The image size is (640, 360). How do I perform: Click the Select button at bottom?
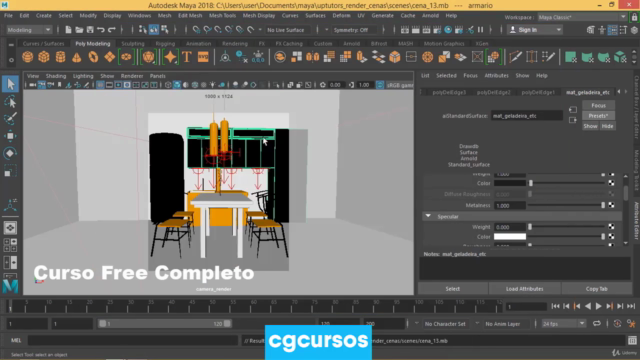453,289
